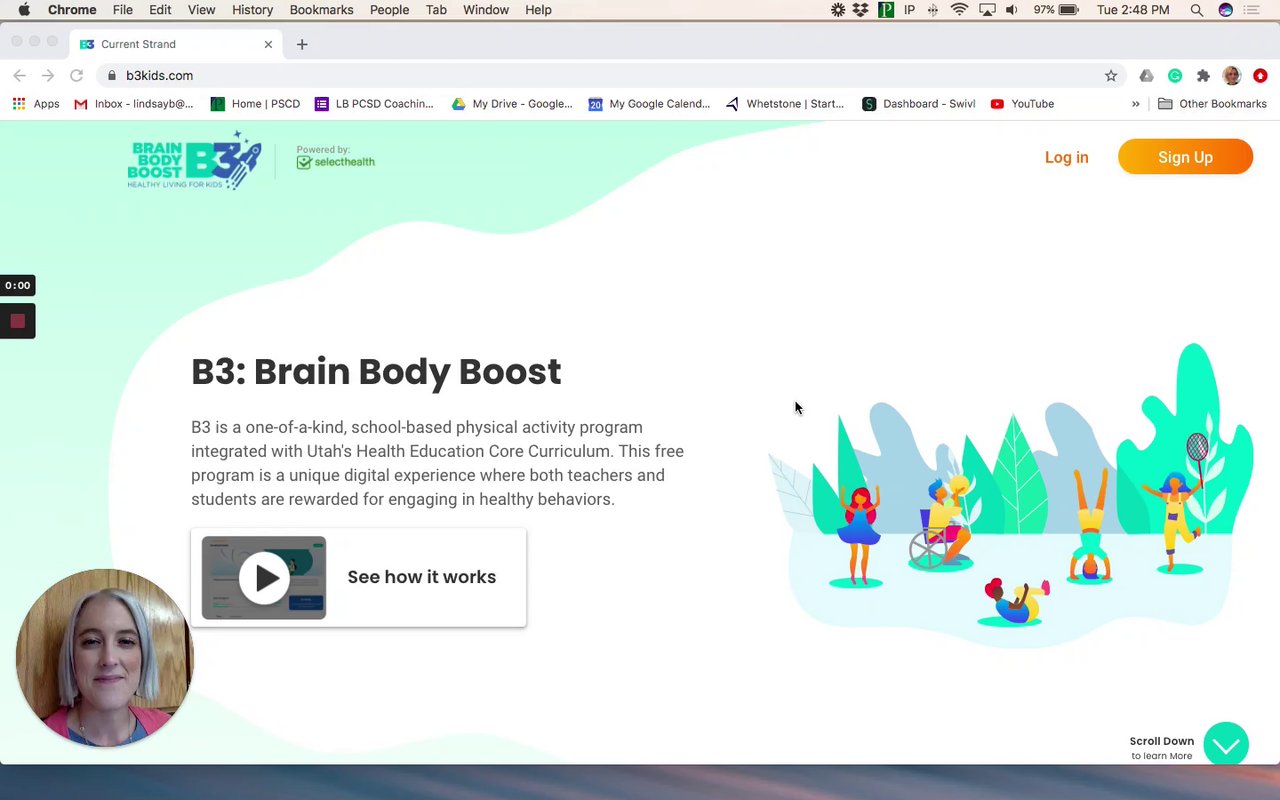Open the Extensions puzzle icon

(1203, 75)
